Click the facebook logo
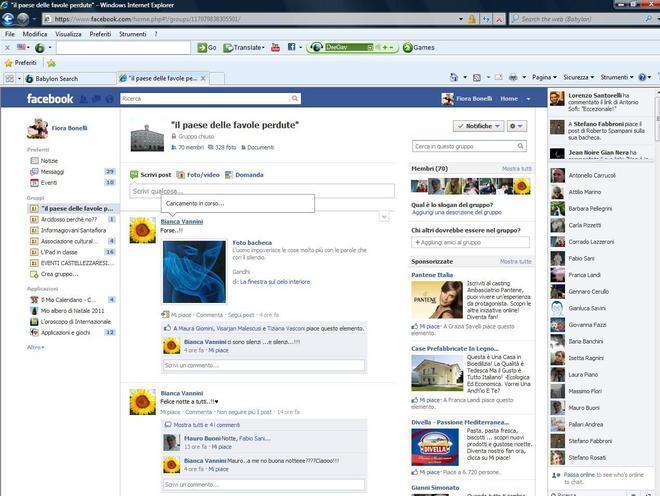The width and height of the screenshot is (660, 496). tap(50, 99)
